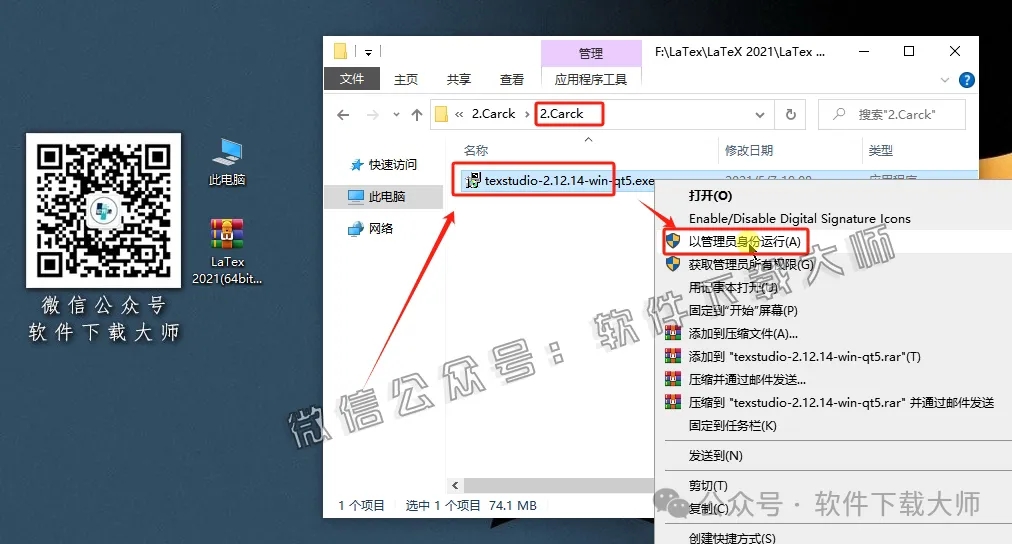Screen dimensions: 1012x544
Task: Click the 管理 contextual tab header
Action: tap(591, 54)
